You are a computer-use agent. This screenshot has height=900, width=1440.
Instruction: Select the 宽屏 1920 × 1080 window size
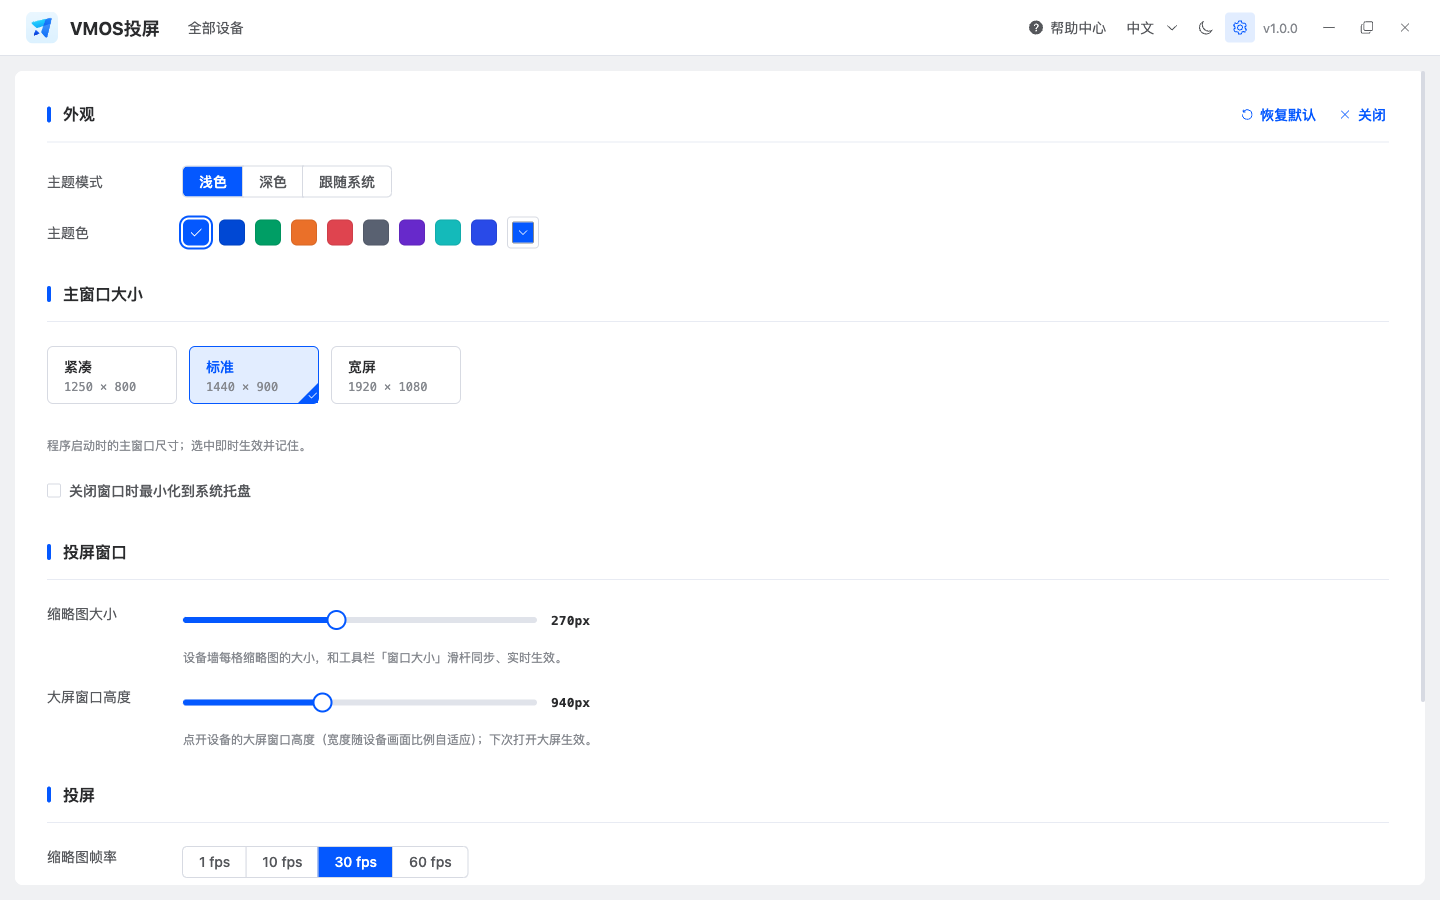click(396, 375)
